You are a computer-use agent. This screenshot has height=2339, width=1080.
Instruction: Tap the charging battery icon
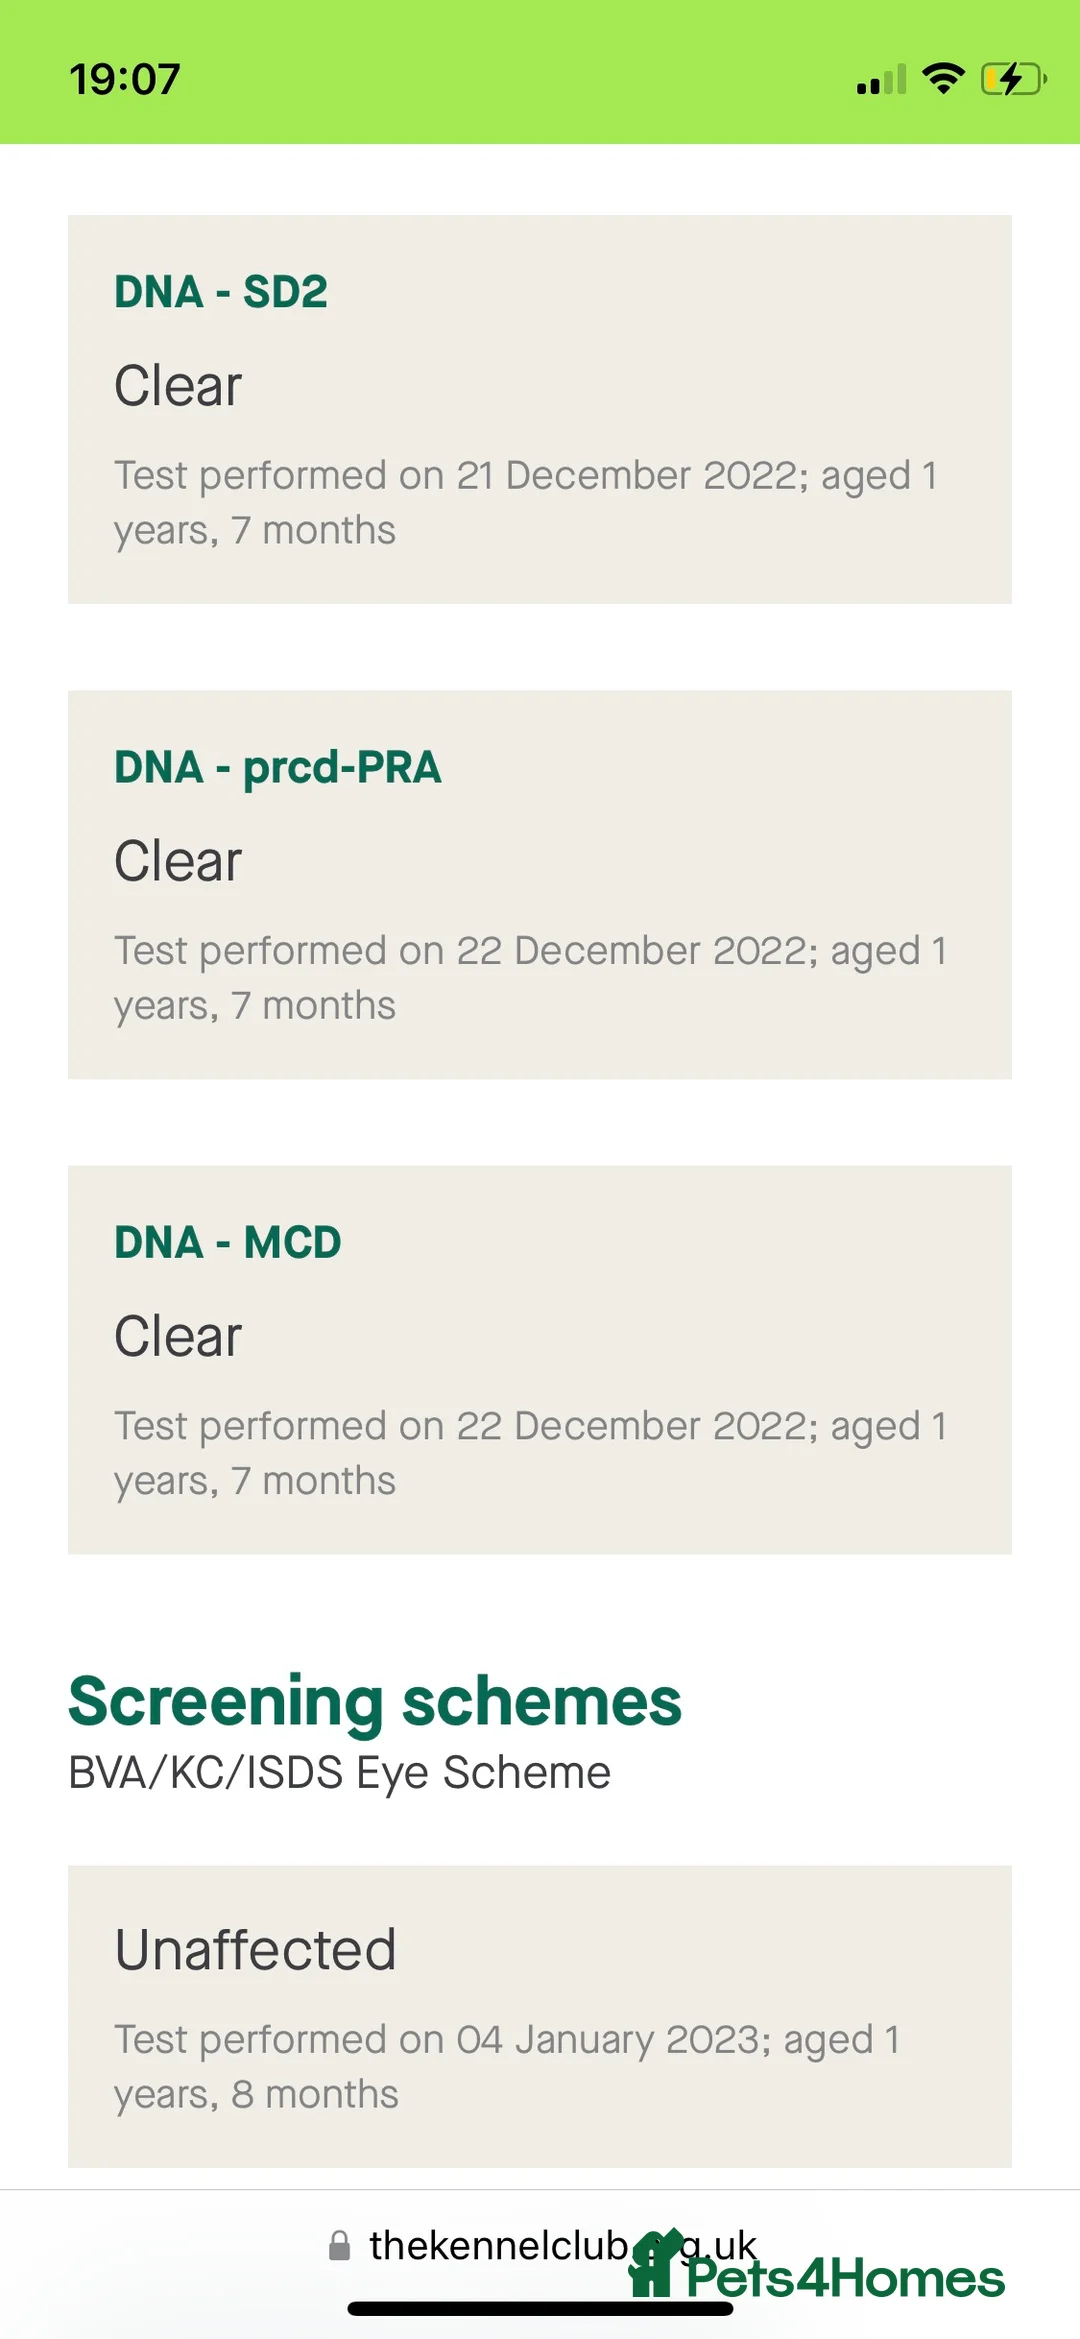[x=1013, y=78]
